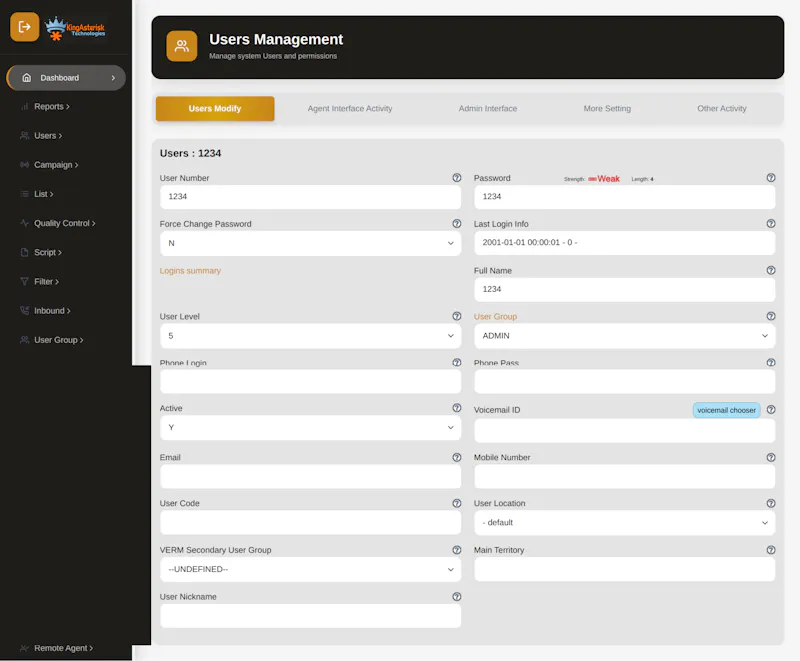
Task: Open help icon for Password
Action: click(771, 177)
